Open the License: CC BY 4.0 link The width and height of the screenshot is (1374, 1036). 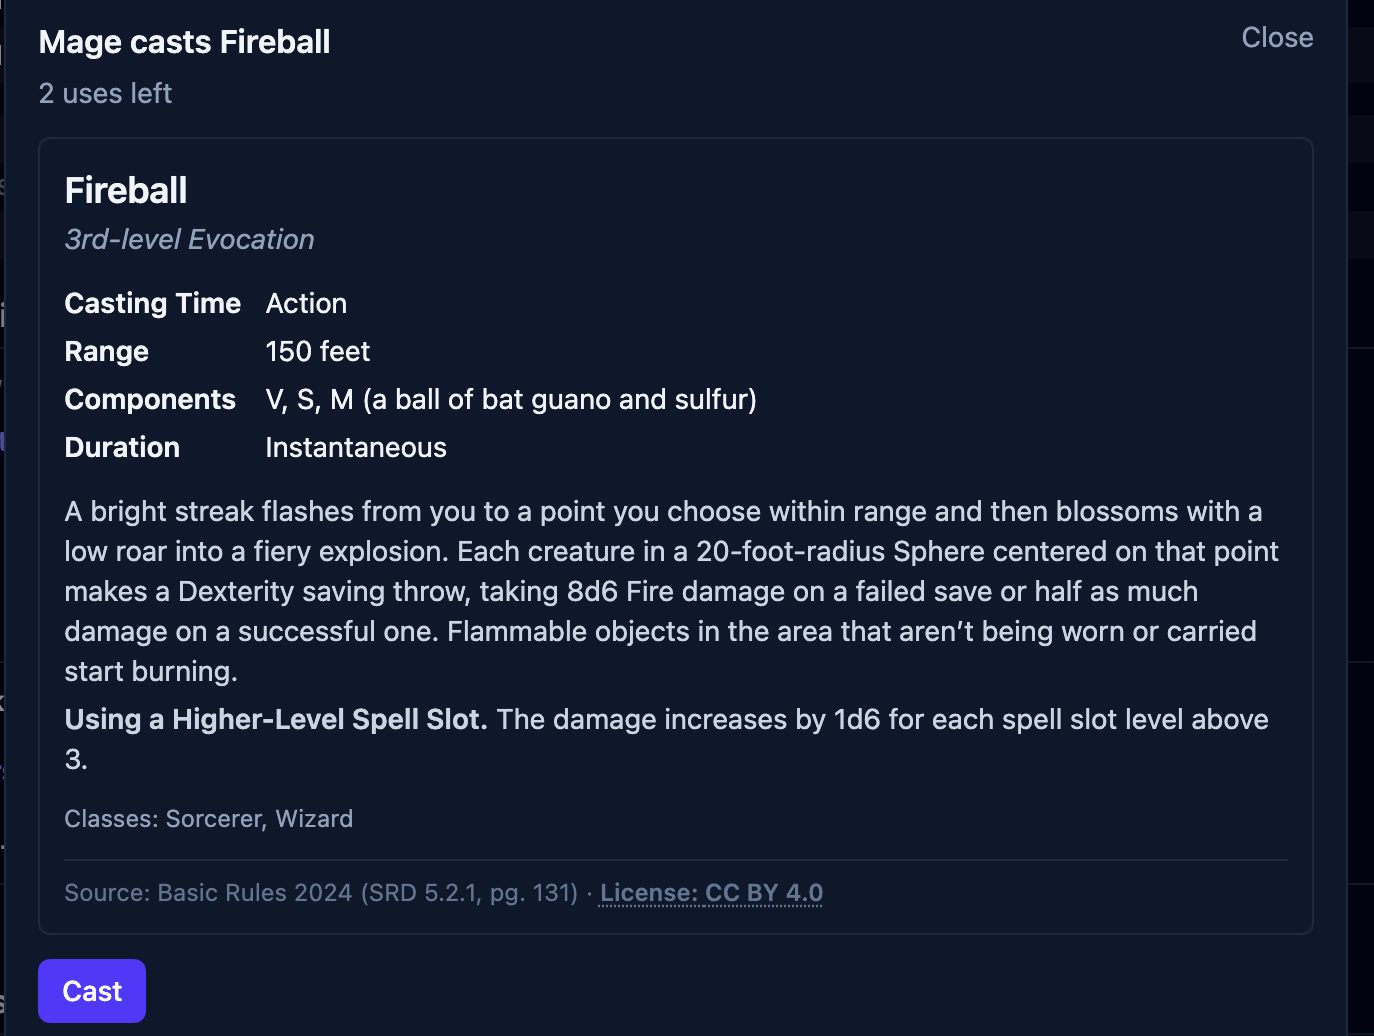coord(711,893)
